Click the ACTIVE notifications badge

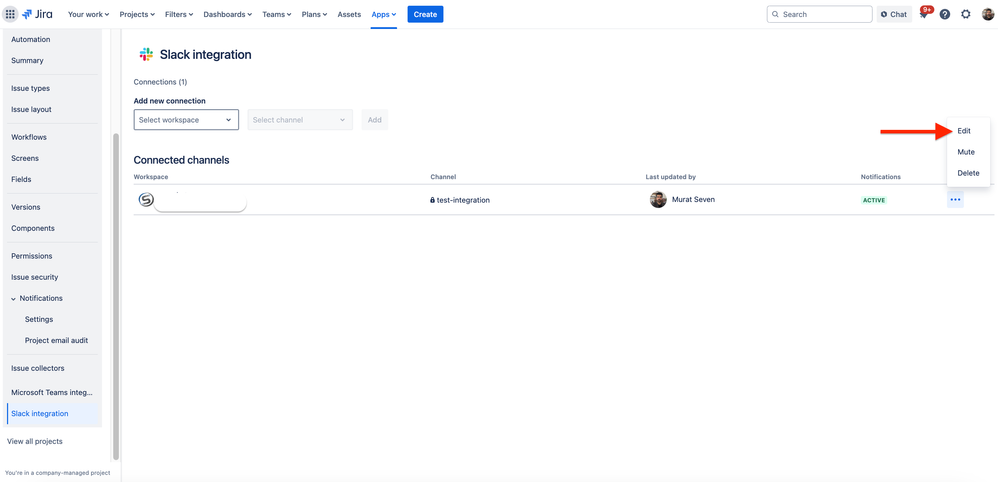[x=874, y=200]
